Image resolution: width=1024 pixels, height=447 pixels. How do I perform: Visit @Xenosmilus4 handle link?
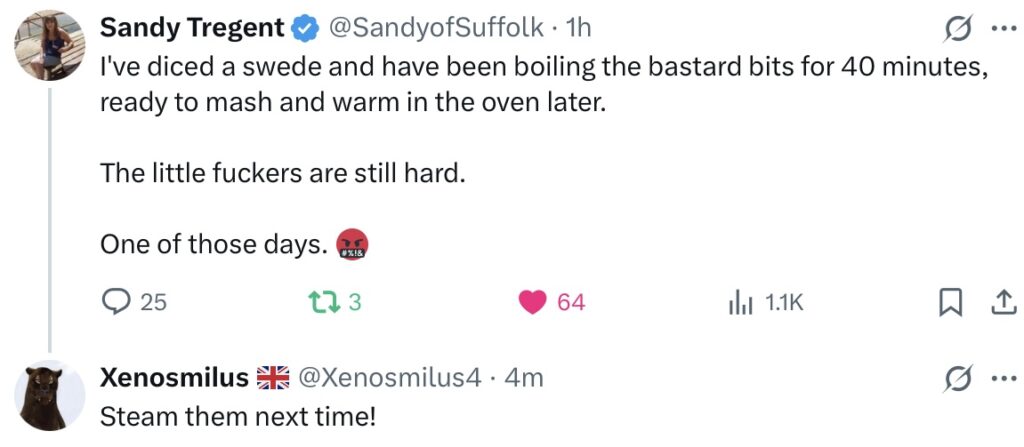390,377
